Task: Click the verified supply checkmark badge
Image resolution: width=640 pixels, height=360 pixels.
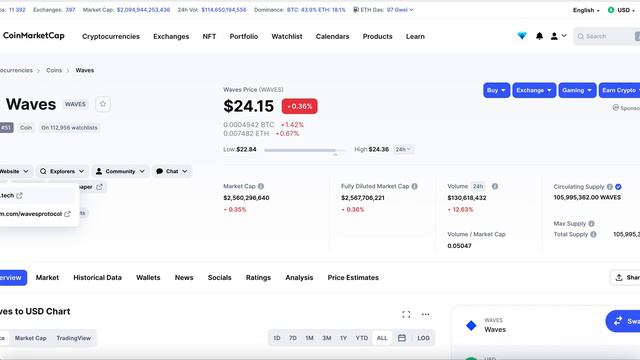Action: [x=618, y=187]
